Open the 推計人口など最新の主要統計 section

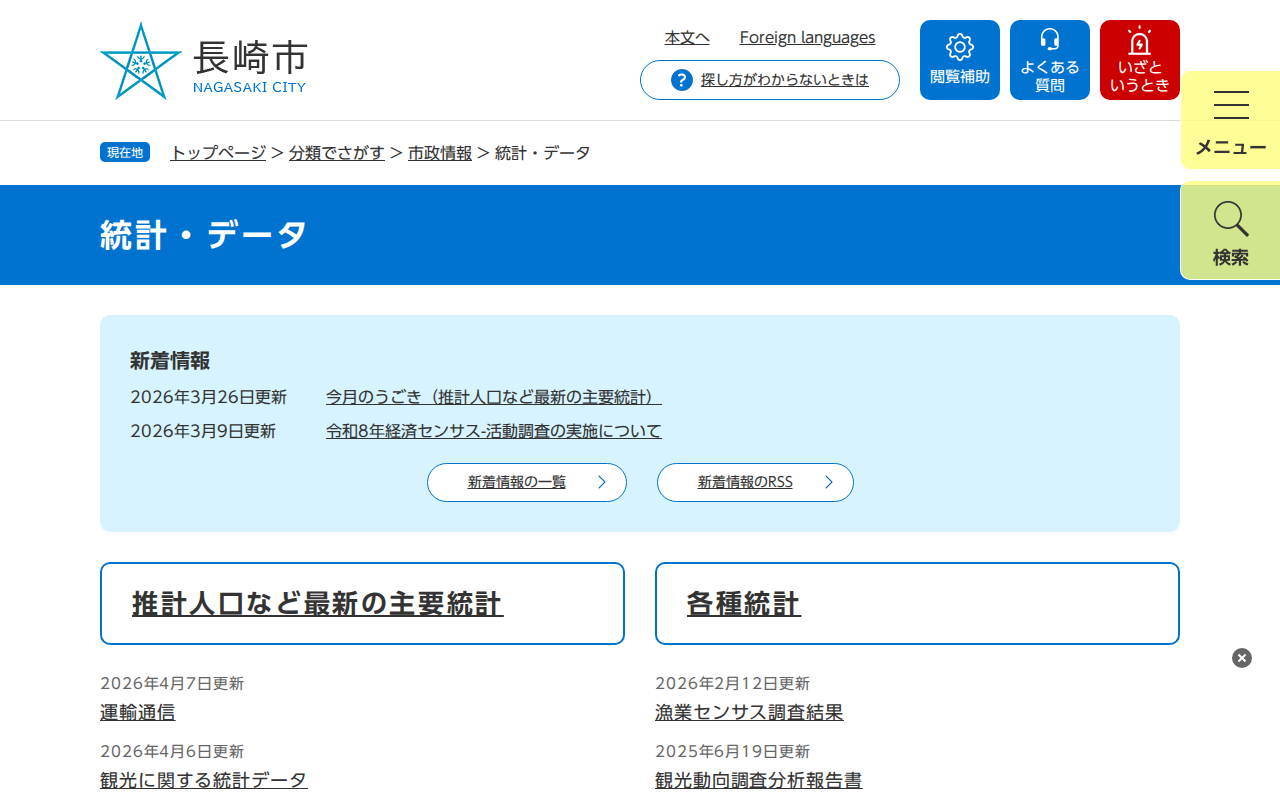(x=318, y=603)
